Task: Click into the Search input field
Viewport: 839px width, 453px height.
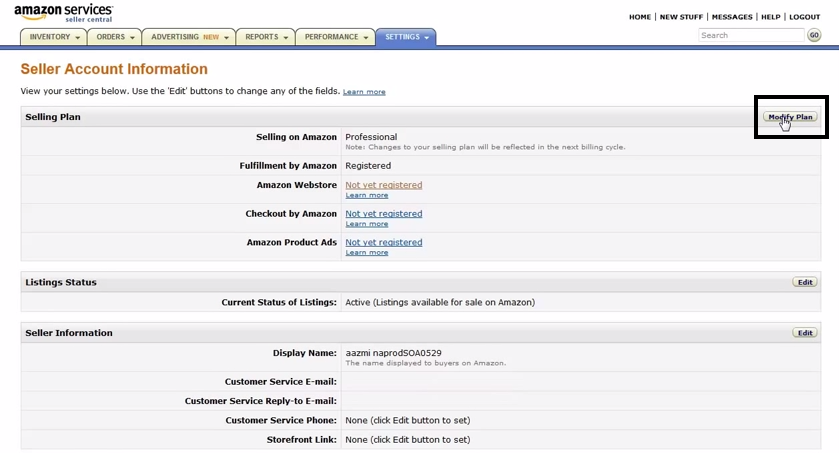Action: (x=751, y=35)
